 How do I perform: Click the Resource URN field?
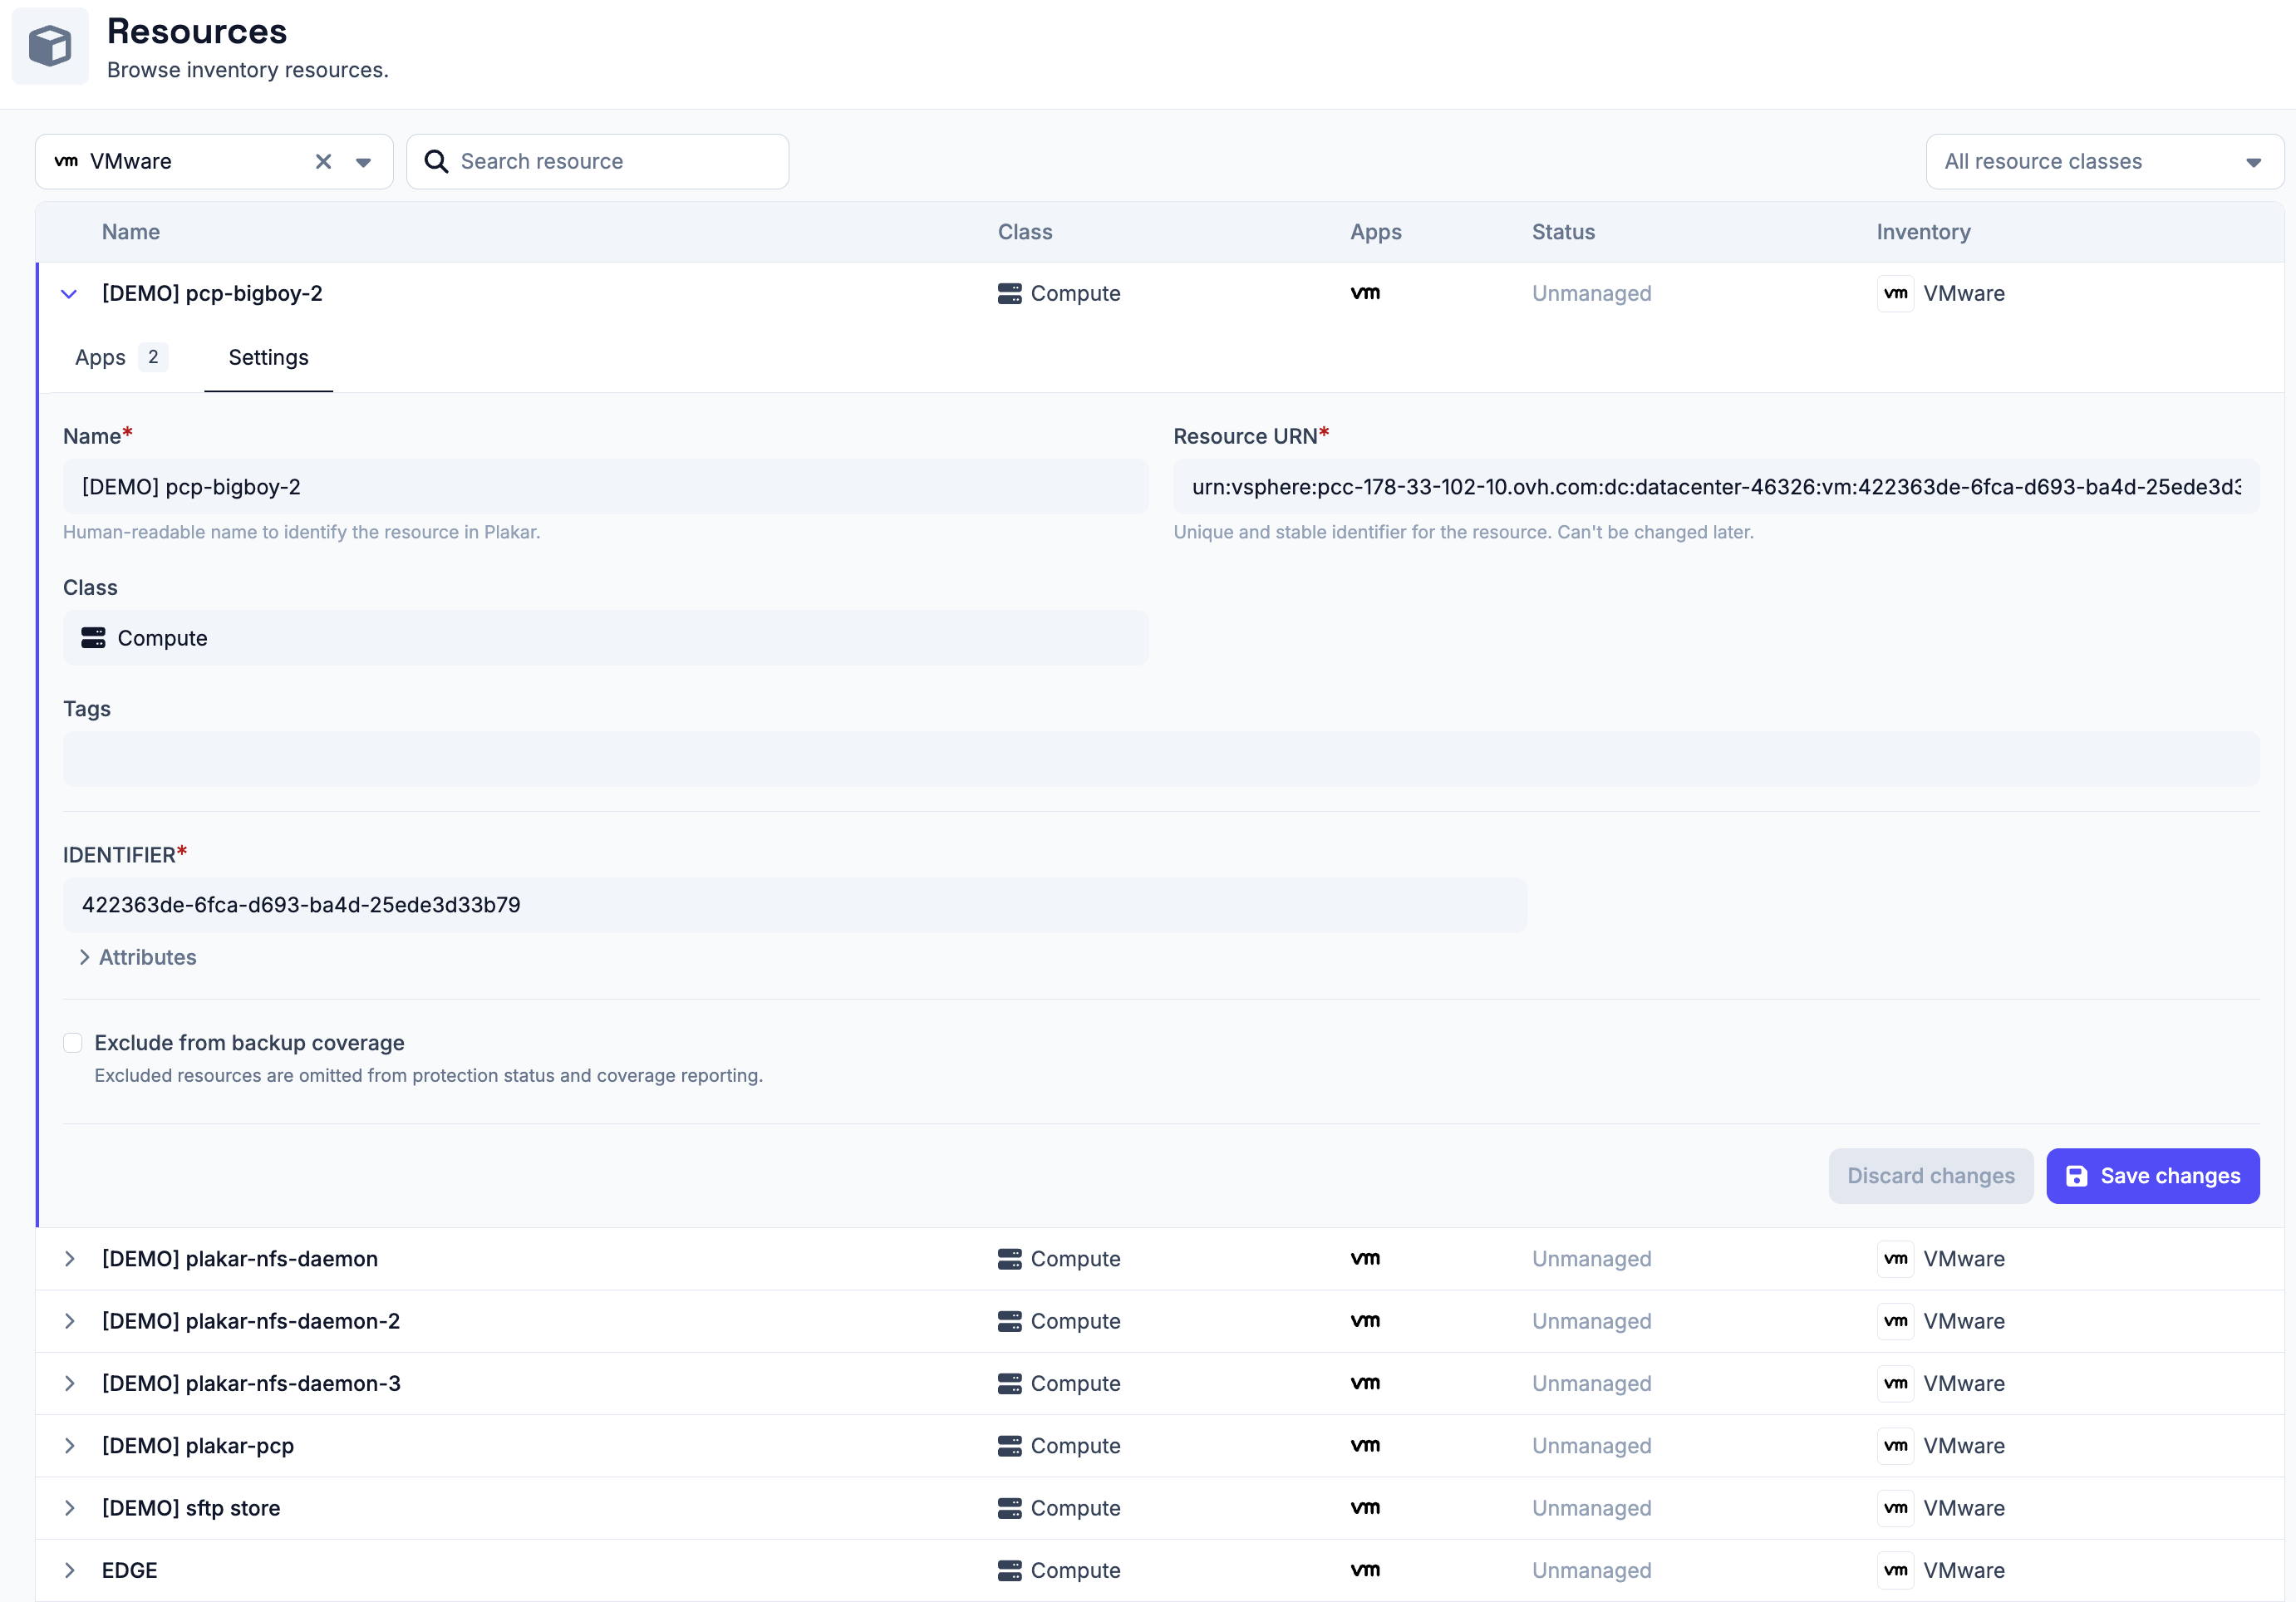click(1716, 487)
